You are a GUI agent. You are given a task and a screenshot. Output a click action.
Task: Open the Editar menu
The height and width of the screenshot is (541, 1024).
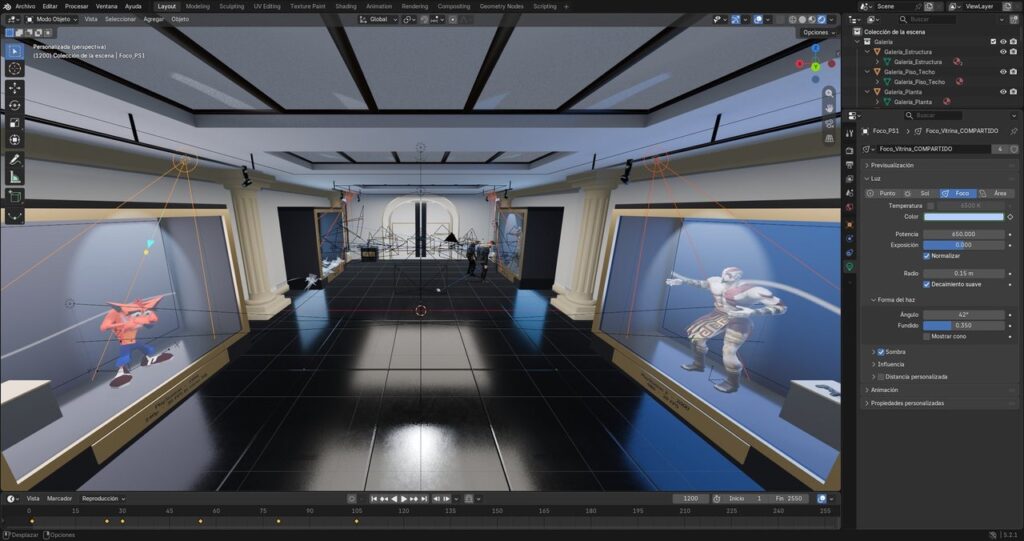pyautogui.click(x=50, y=7)
